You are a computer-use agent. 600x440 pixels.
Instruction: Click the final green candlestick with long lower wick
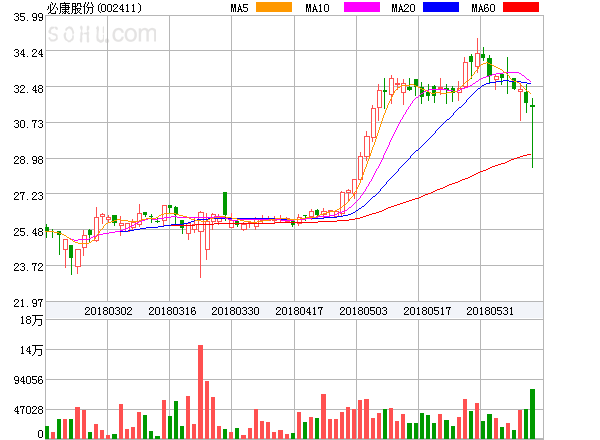click(x=532, y=133)
